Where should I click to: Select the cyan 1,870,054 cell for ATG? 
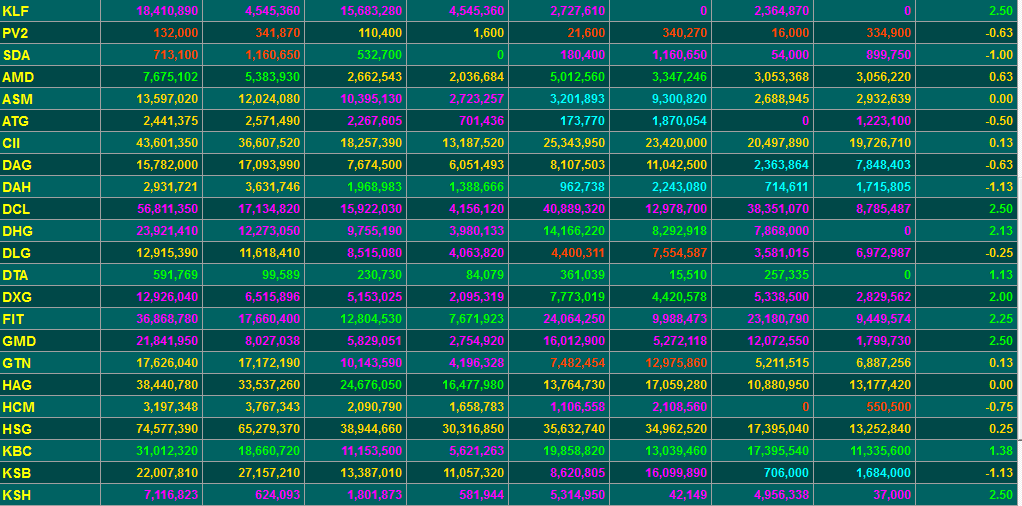(x=679, y=121)
